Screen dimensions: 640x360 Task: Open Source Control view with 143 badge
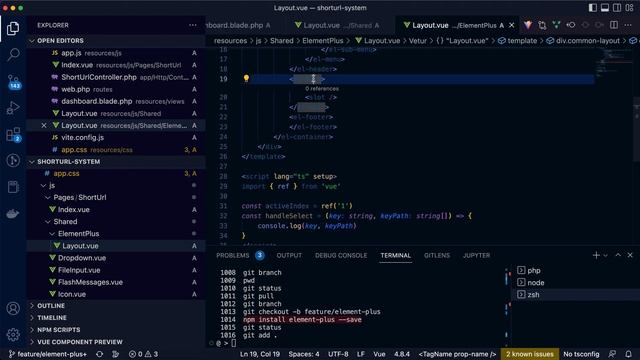point(13,81)
